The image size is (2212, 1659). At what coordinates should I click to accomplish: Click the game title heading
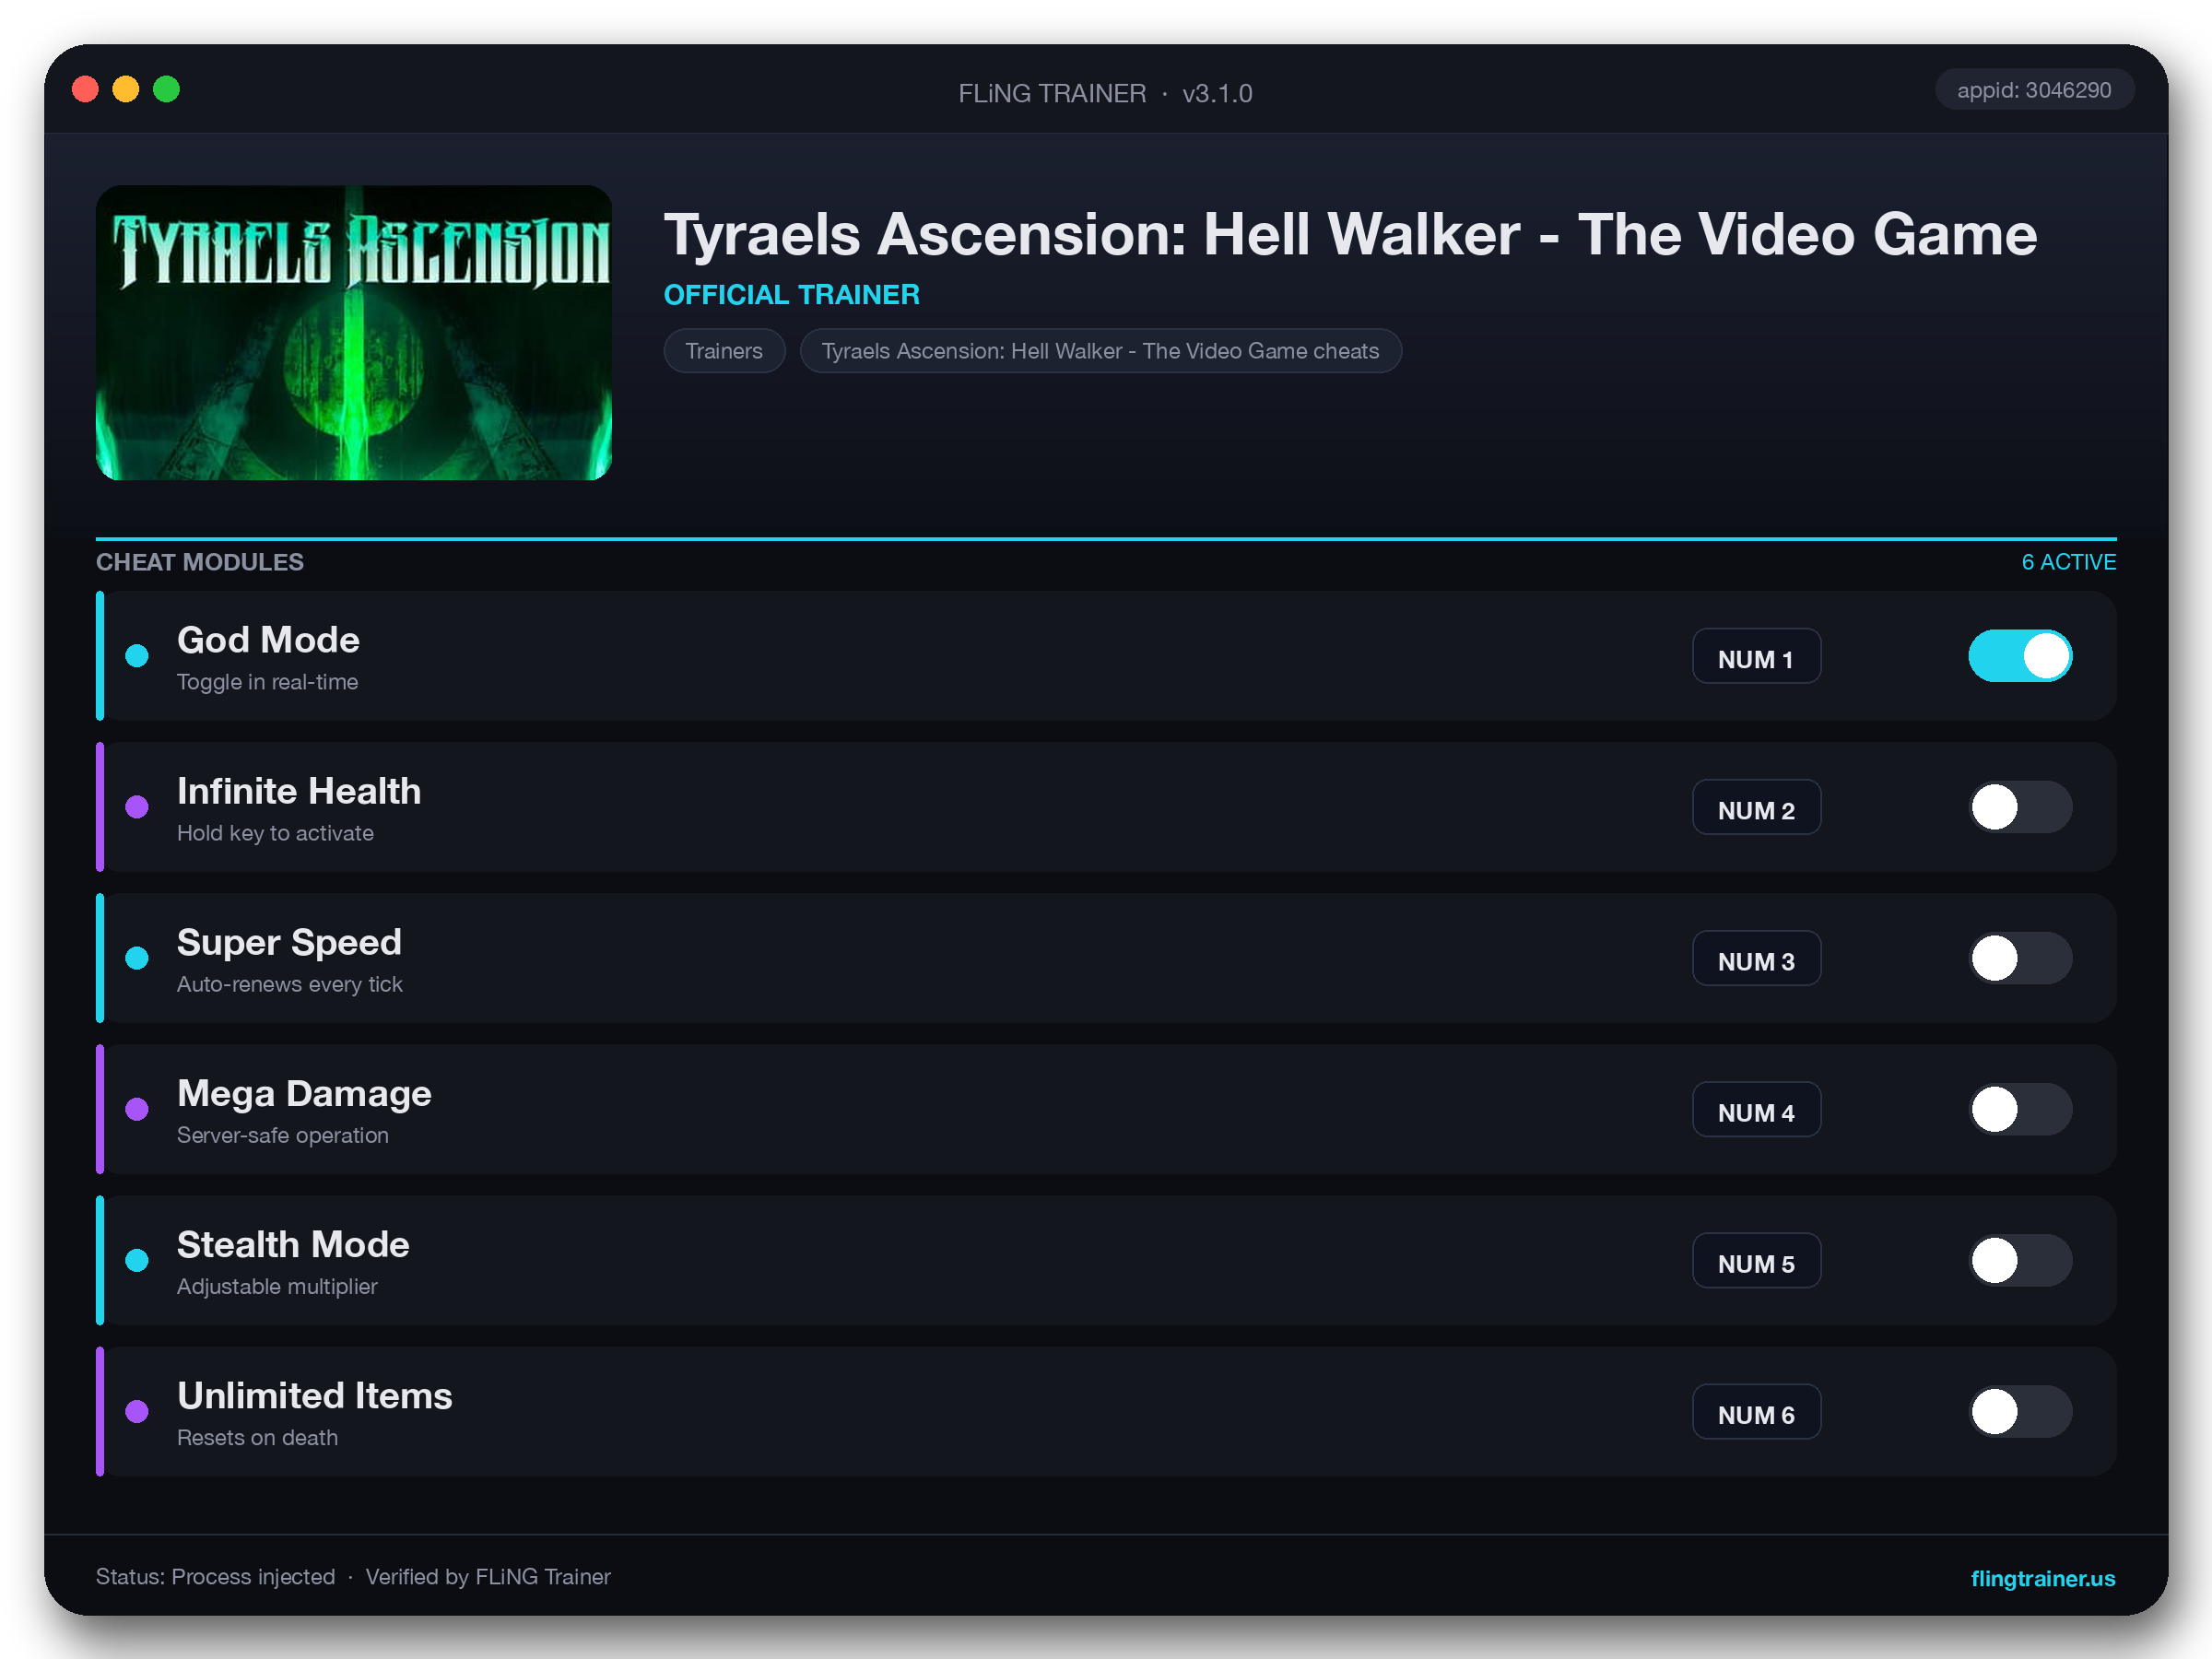pos(1350,235)
